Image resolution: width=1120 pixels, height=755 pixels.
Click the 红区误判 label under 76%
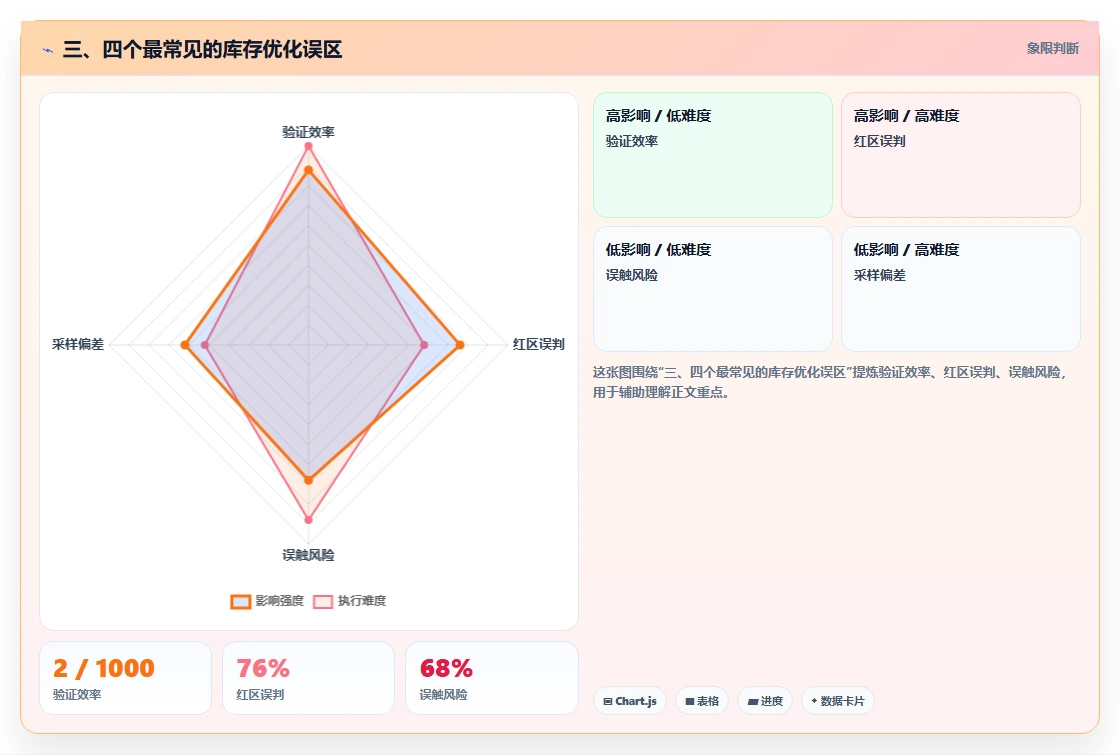coord(260,694)
